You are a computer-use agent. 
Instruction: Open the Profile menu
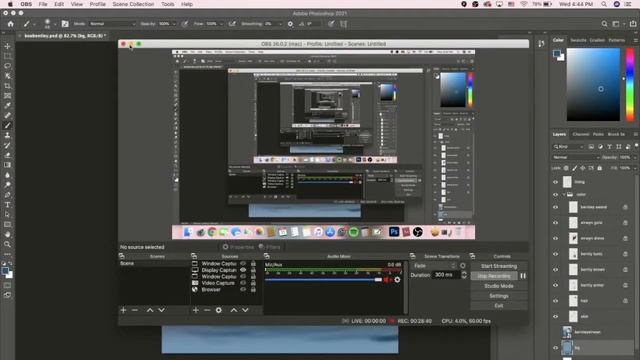point(98,4)
